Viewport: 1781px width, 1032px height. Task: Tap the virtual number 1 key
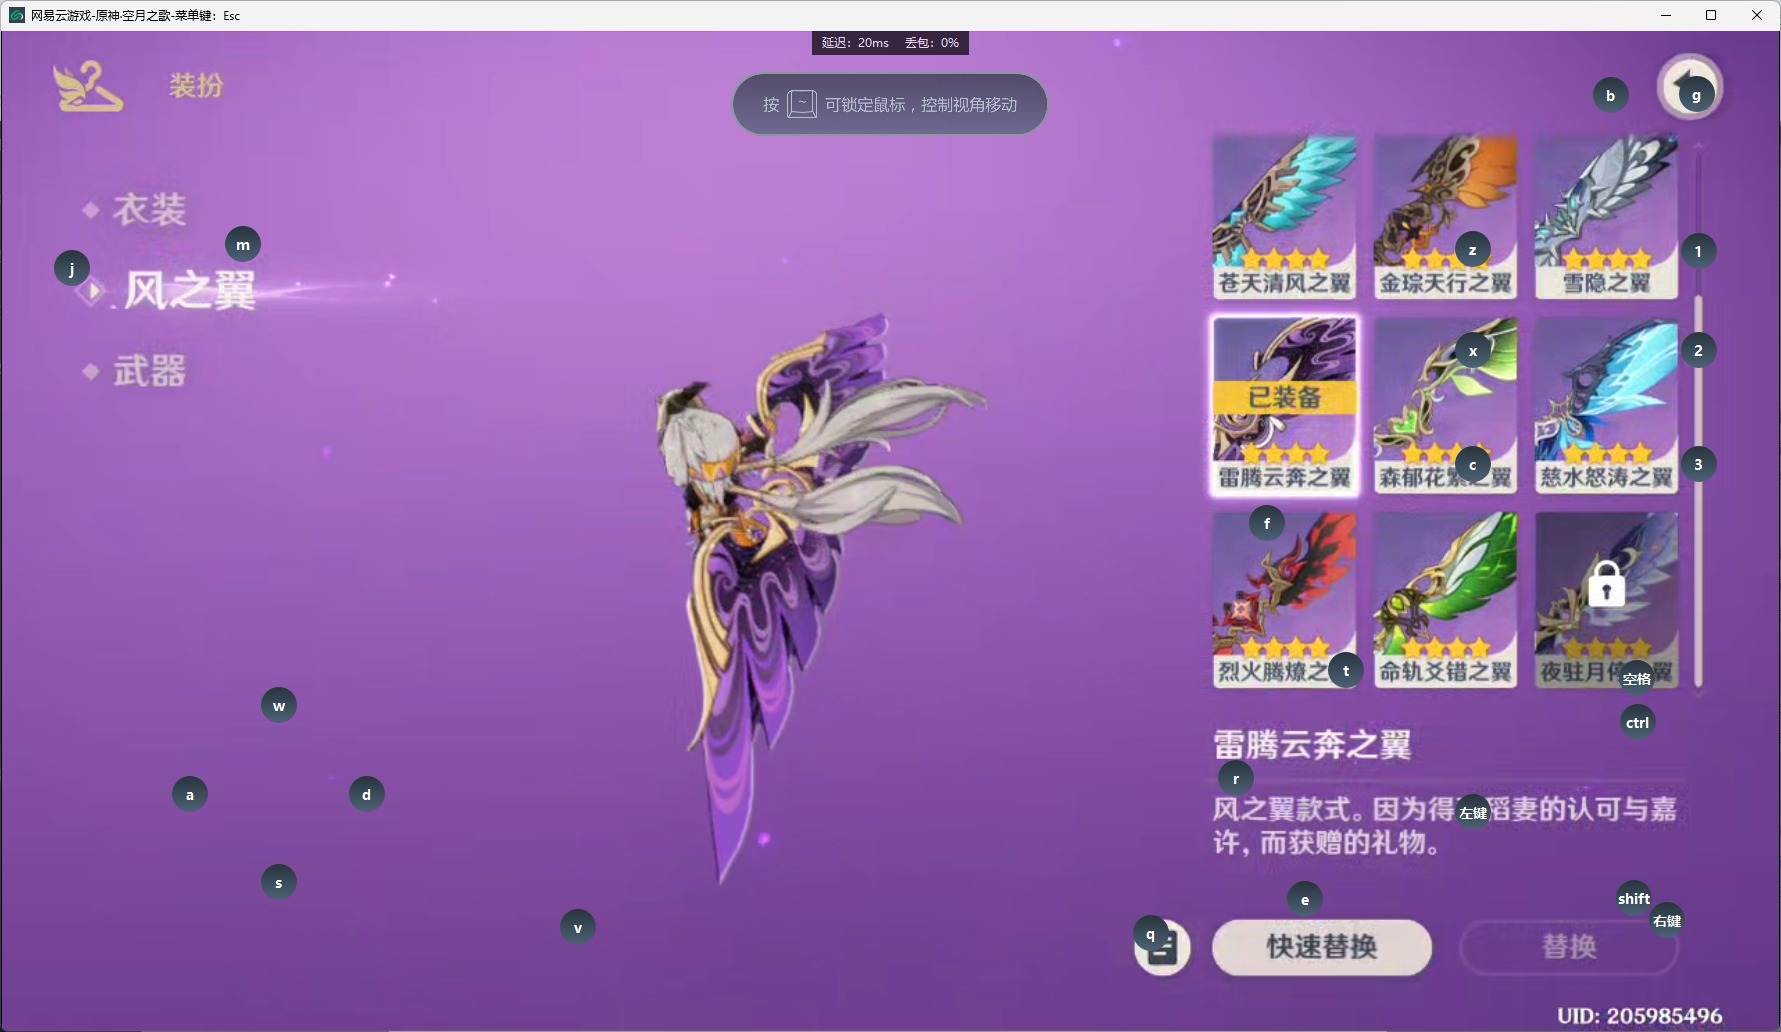pyautogui.click(x=1698, y=250)
